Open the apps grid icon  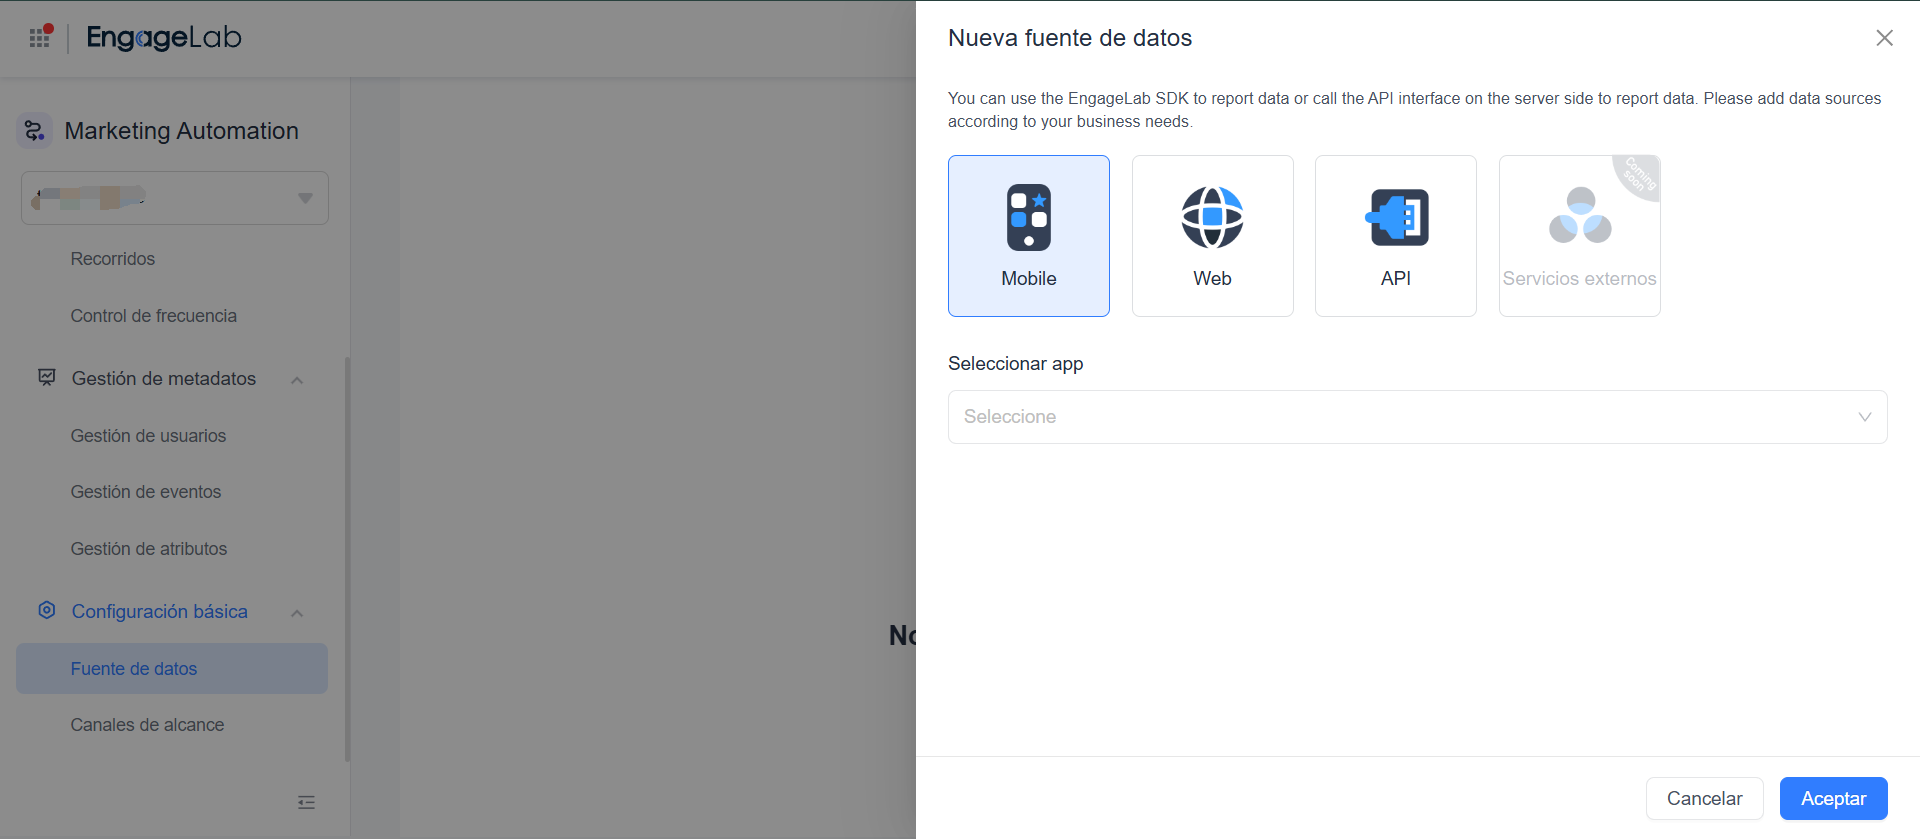click(x=40, y=37)
